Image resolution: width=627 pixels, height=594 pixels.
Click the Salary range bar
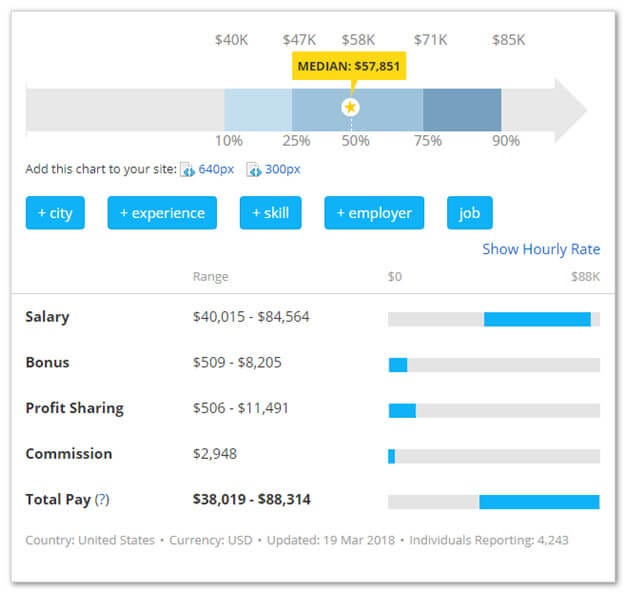point(494,319)
